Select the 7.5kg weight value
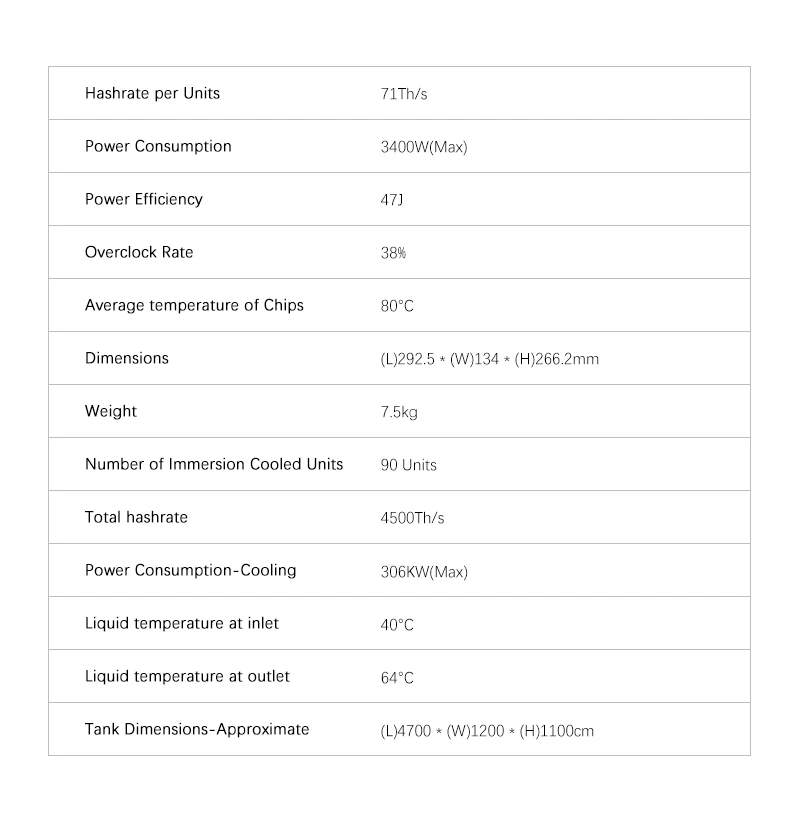The image size is (800, 817). [x=399, y=412]
